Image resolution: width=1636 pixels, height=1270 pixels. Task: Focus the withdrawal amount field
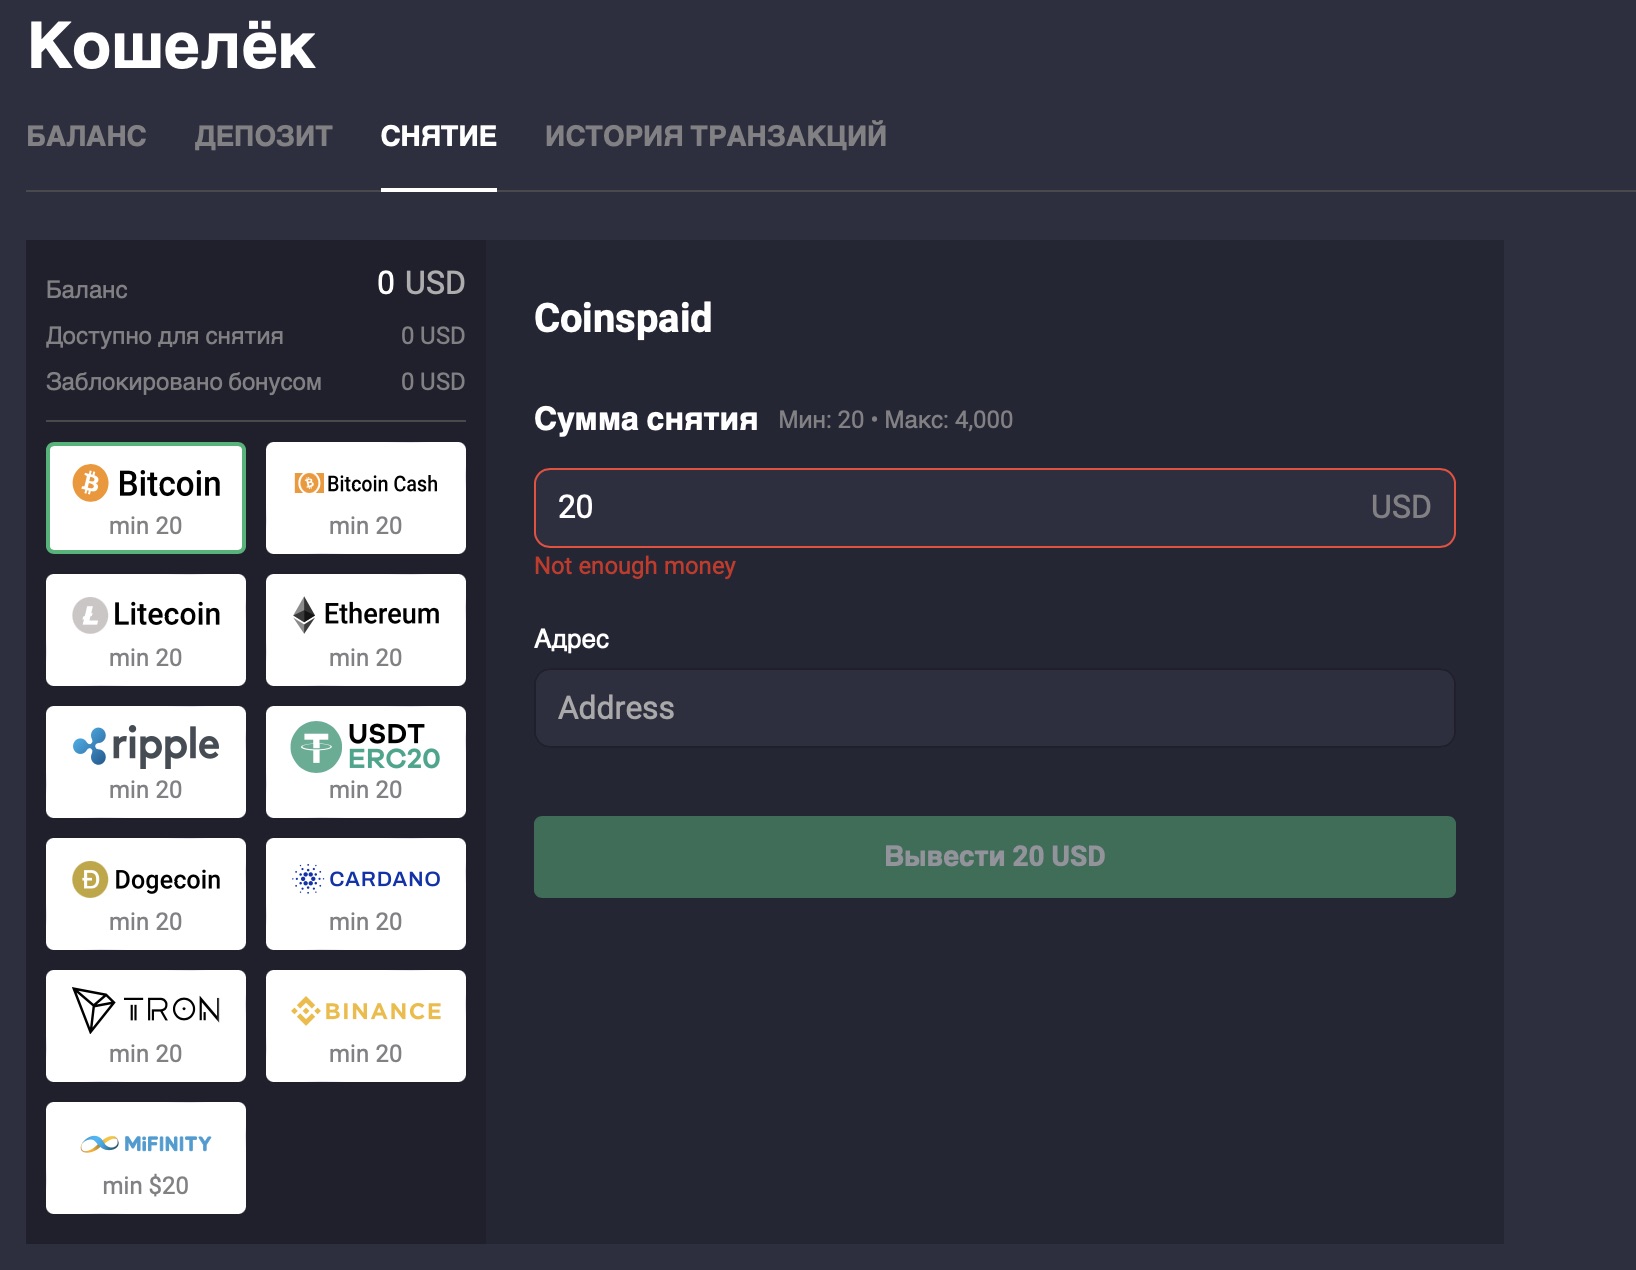(995, 508)
